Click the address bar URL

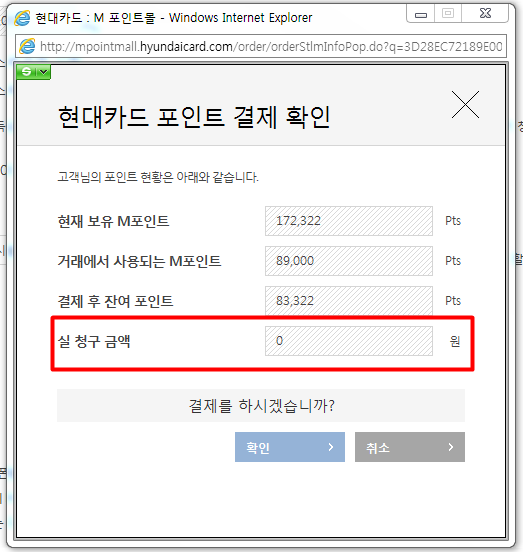pos(271,46)
